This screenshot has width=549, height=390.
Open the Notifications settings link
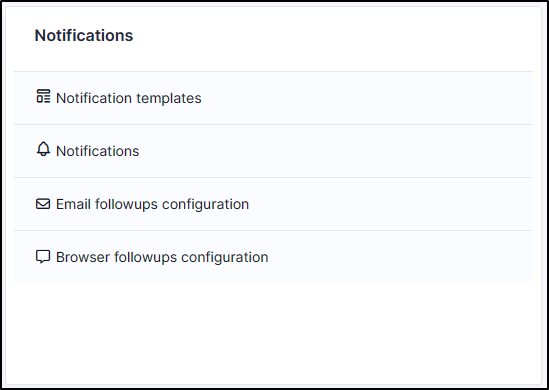(97, 151)
